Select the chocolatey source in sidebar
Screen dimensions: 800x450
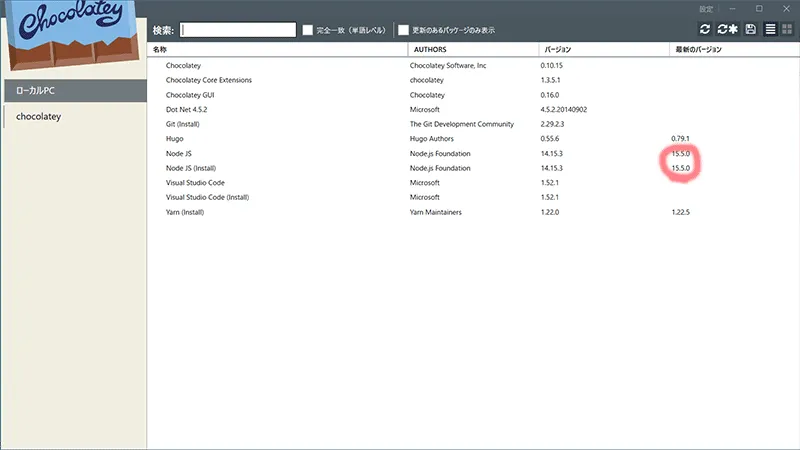point(76,116)
